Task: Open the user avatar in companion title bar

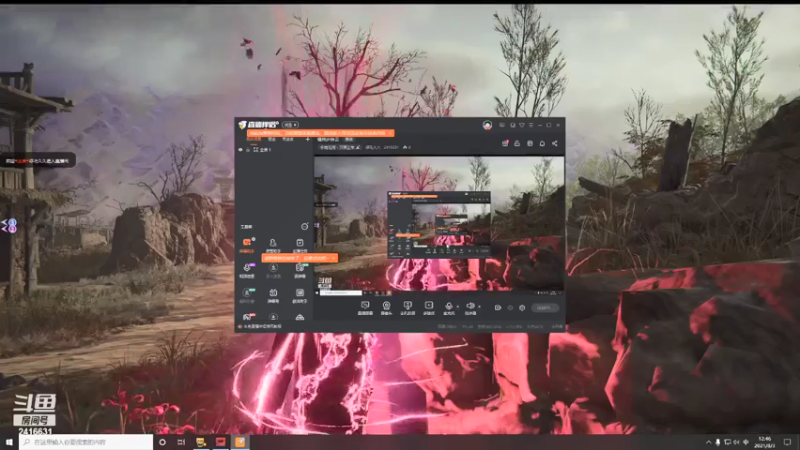Action: [487, 125]
